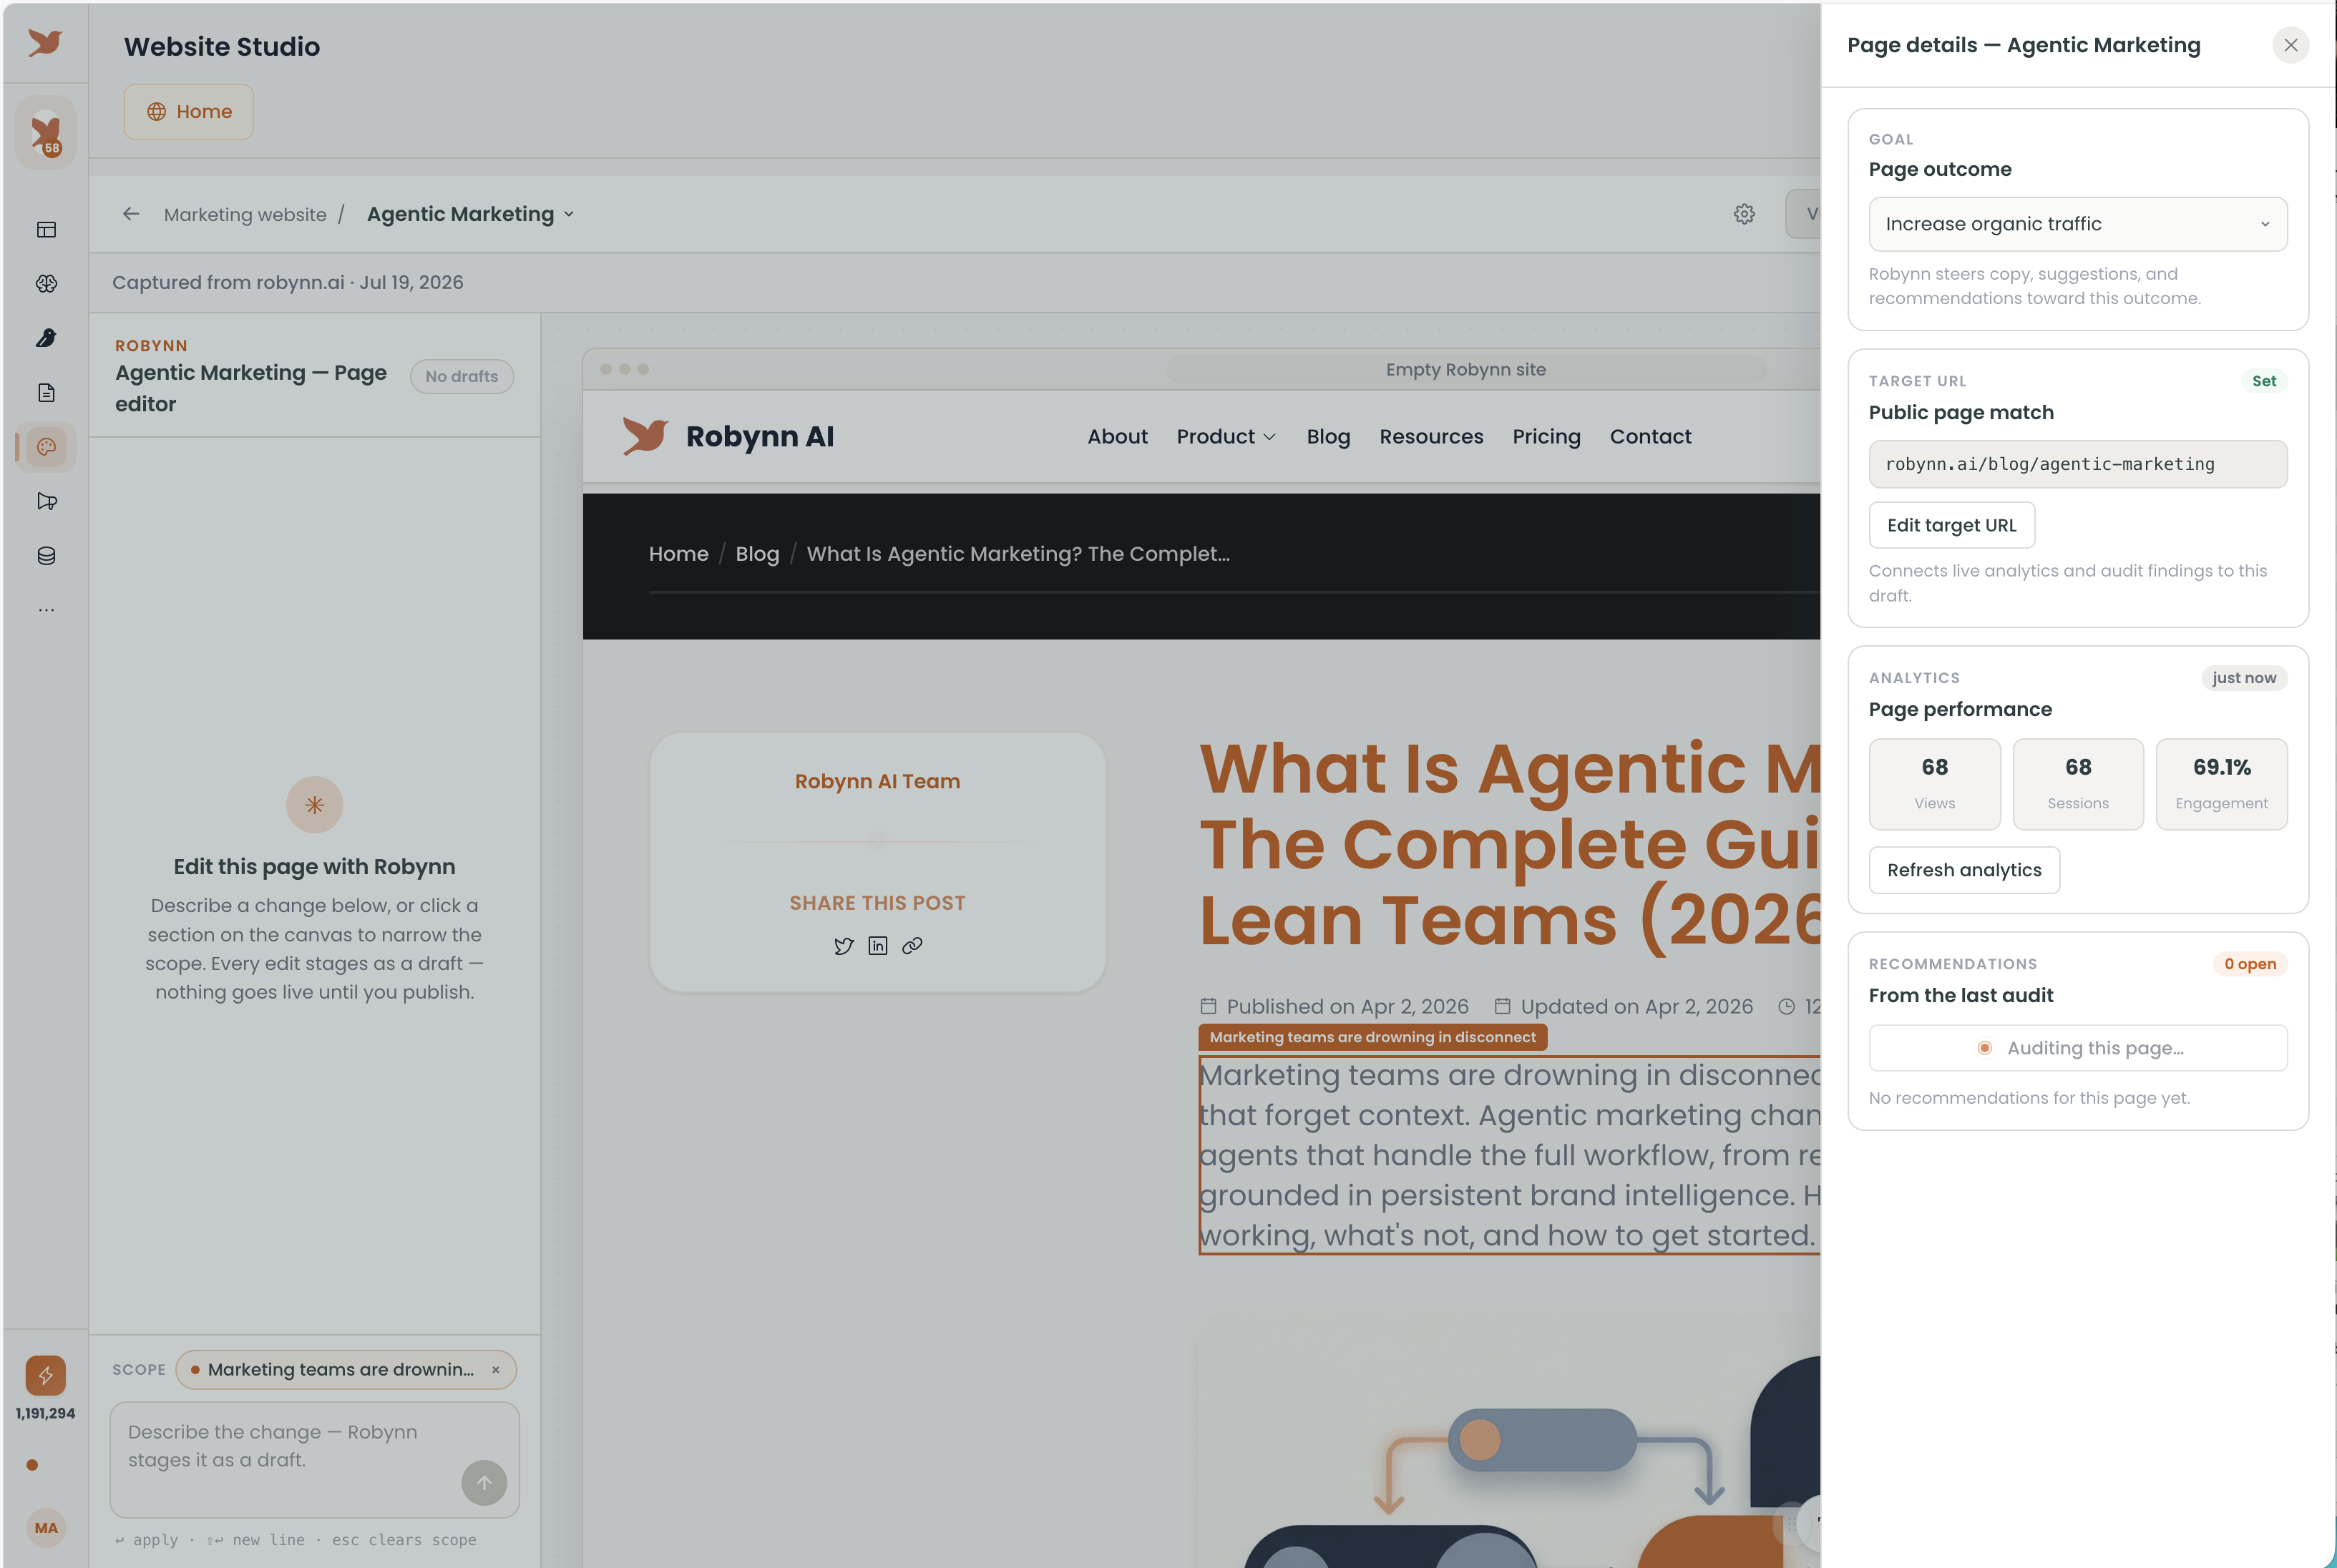The width and height of the screenshot is (2337, 1568).
Task: Click the SHARE THIS POST label
Action: [877, 903]
